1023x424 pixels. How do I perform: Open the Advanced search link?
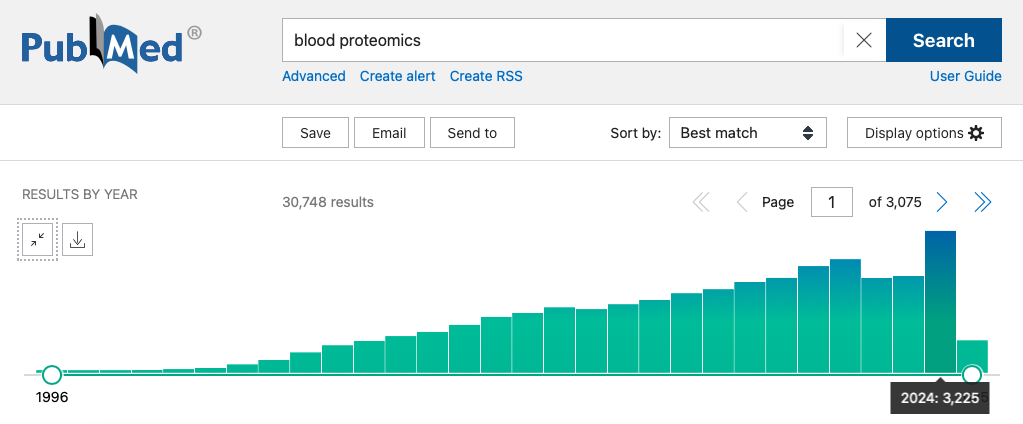click(x=313, y=76)
